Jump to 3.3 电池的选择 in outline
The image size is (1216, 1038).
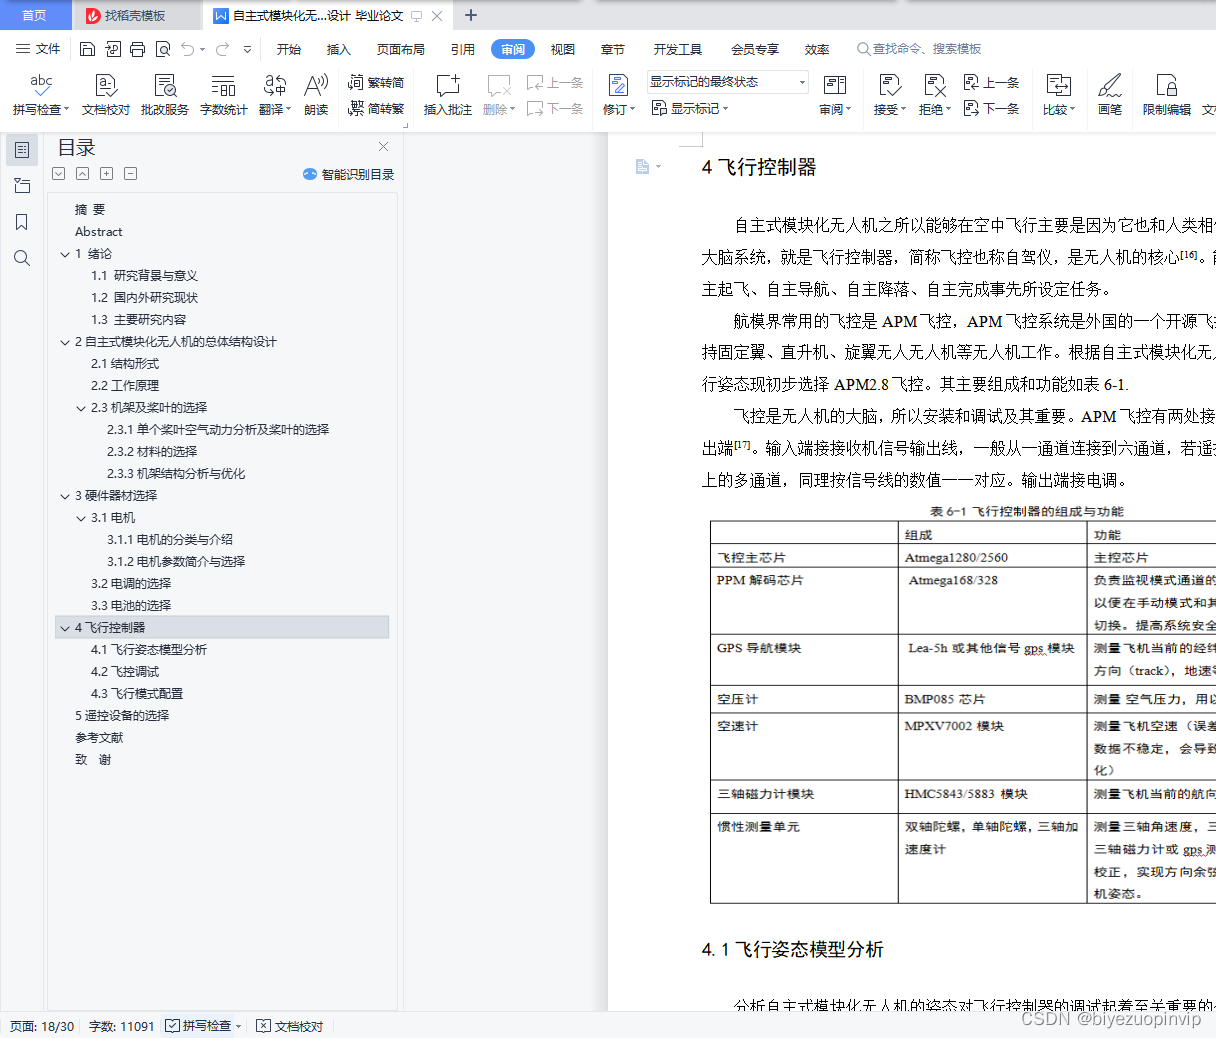point(131,606)
